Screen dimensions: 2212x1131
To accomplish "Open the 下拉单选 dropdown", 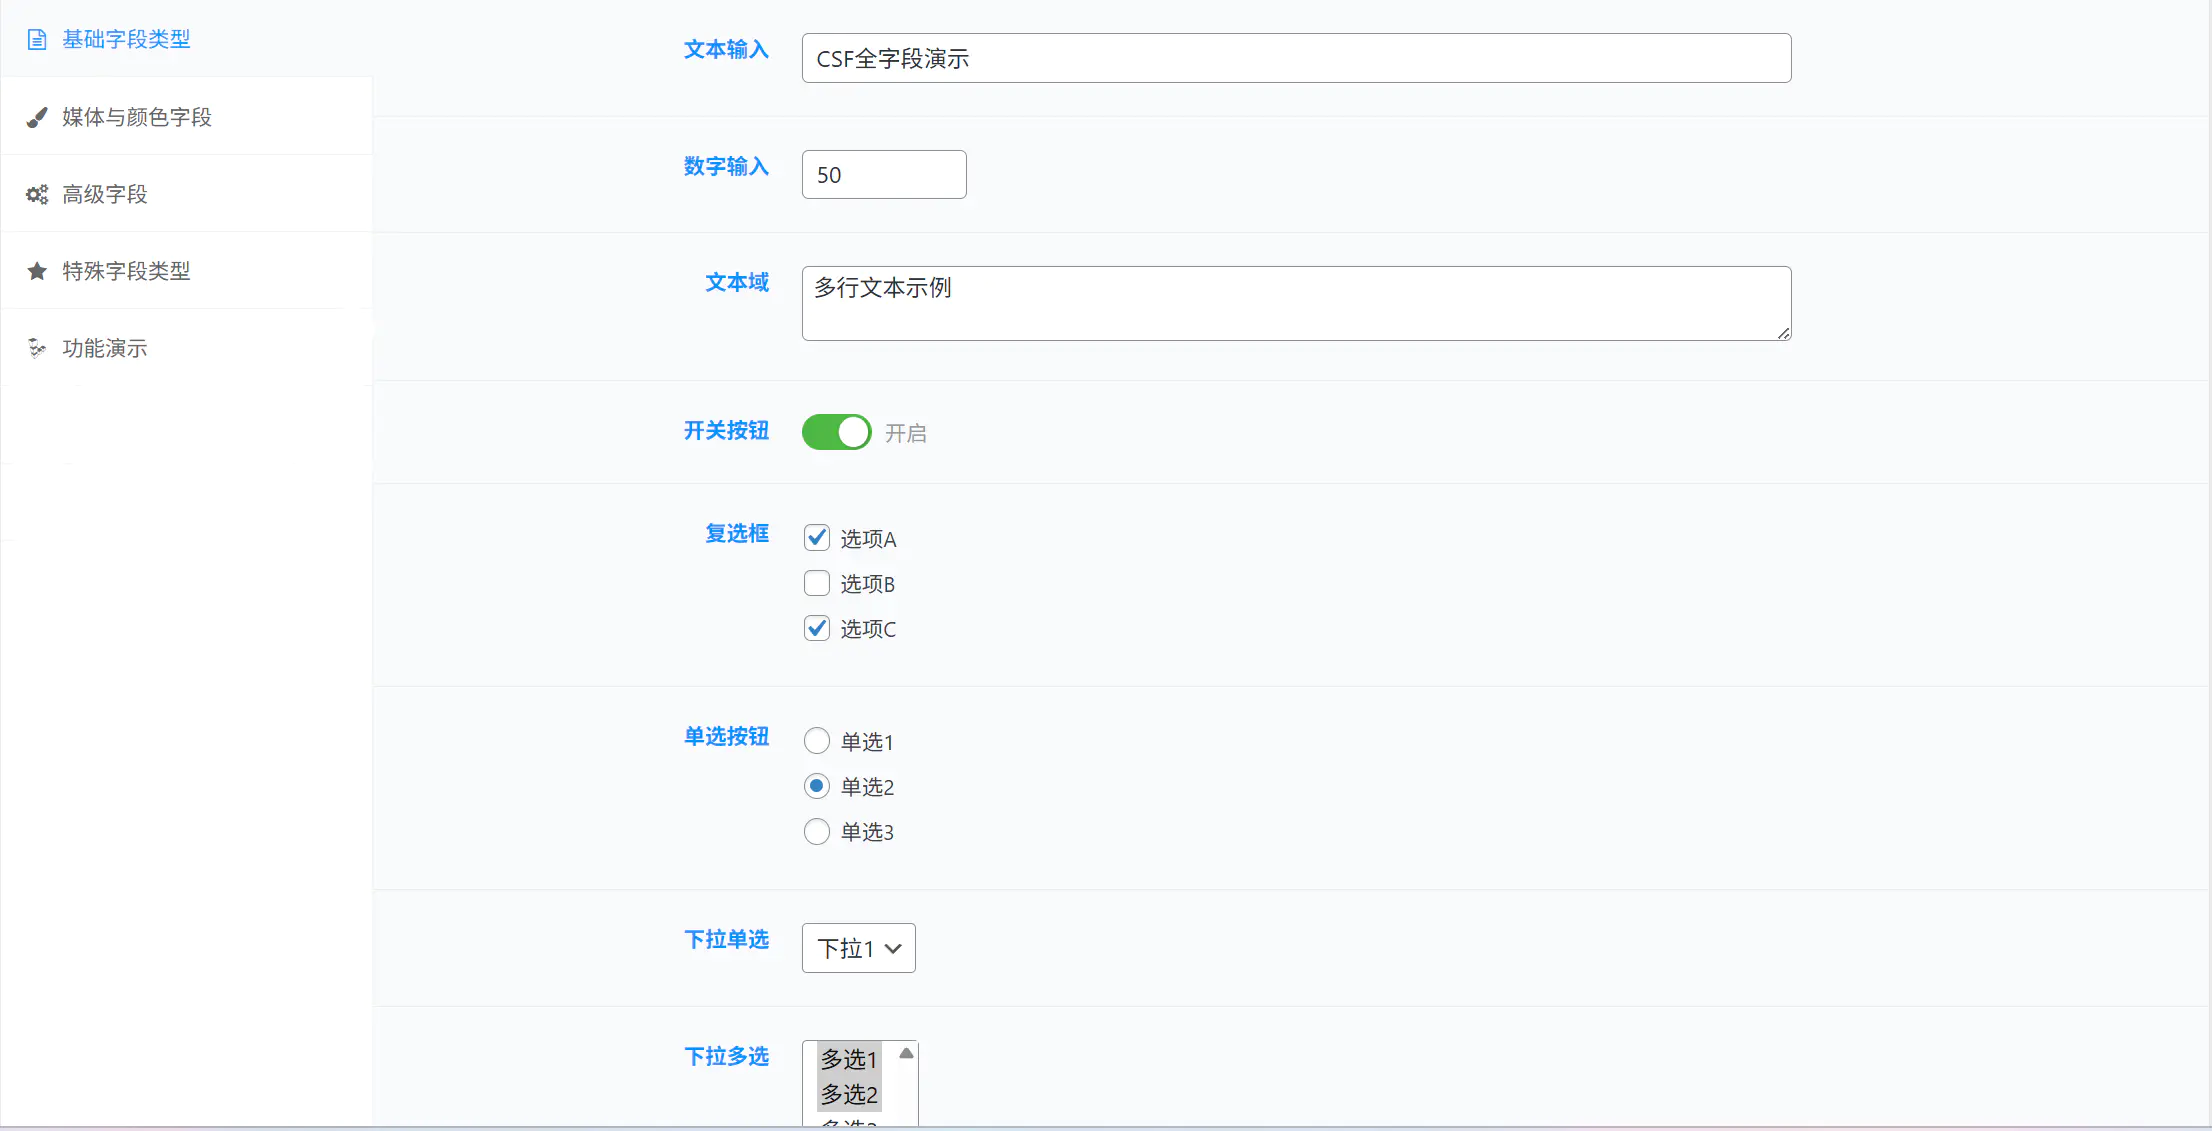I will tap(858, 948).
